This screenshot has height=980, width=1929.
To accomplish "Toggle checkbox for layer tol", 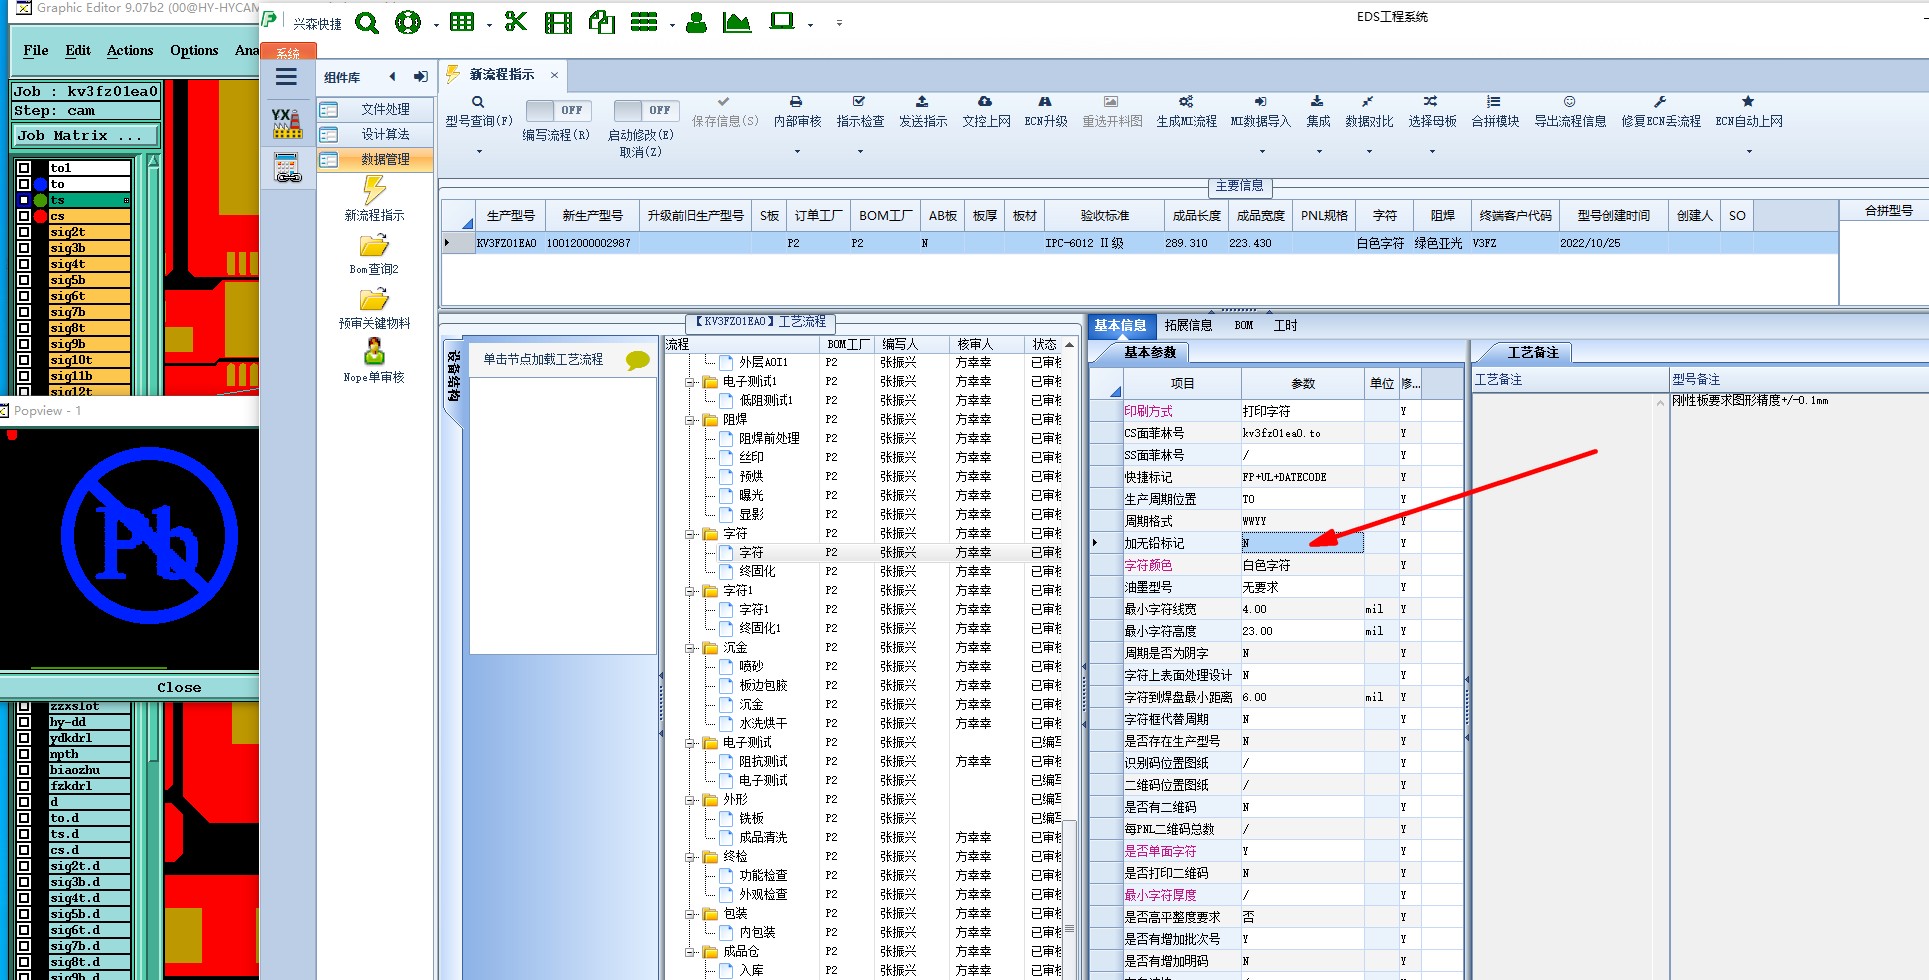I will 24,168.
